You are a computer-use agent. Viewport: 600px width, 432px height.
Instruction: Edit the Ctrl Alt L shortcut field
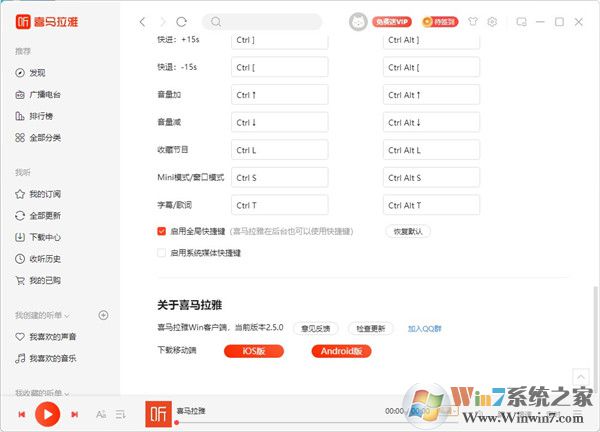[431, 150]
